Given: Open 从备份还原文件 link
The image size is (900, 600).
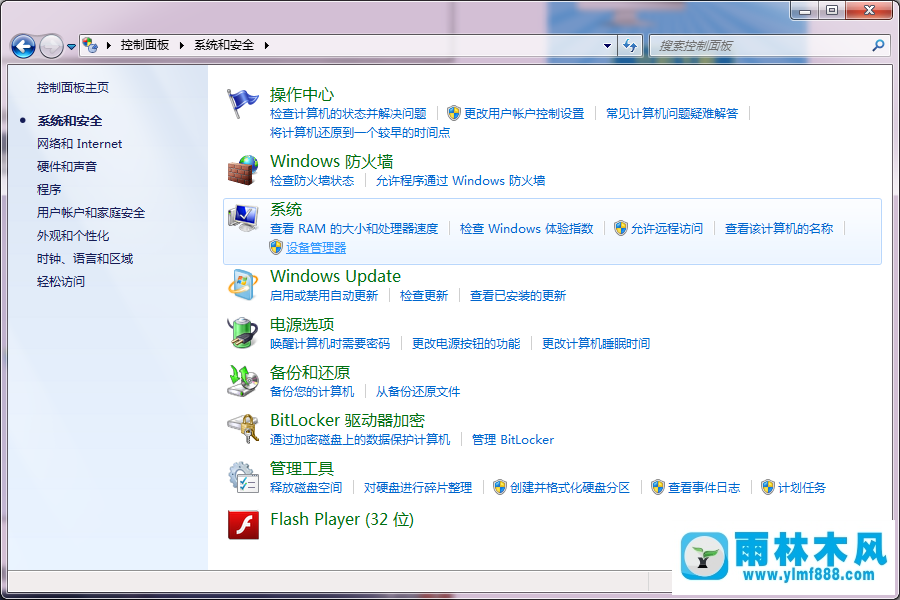Looking at the screenshot, I should 418,392.
